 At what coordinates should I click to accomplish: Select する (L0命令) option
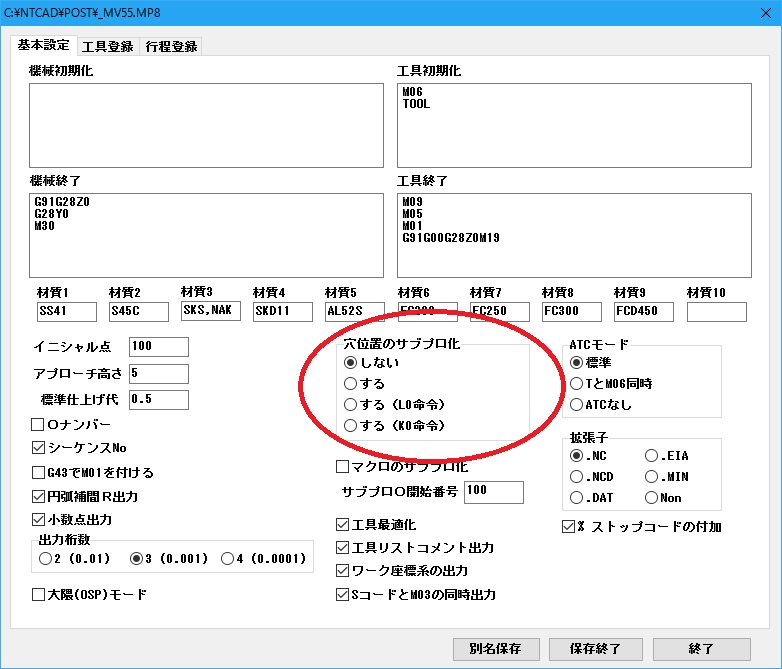(351, 404)
